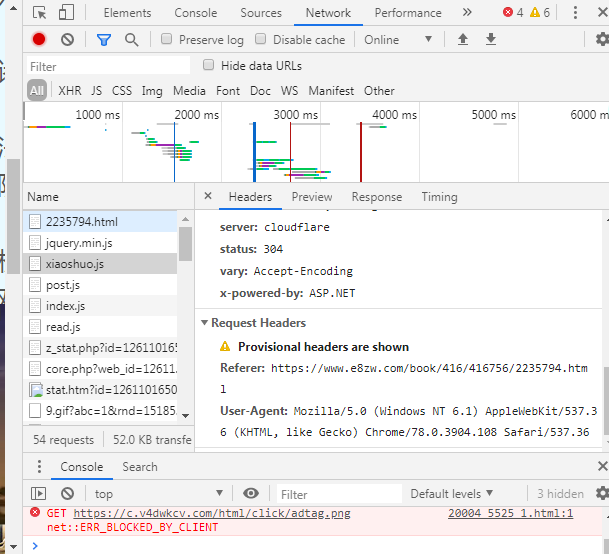Screen dimensions: 609x554
Task: Click the red error count badge
Action: tap(513, 13)
